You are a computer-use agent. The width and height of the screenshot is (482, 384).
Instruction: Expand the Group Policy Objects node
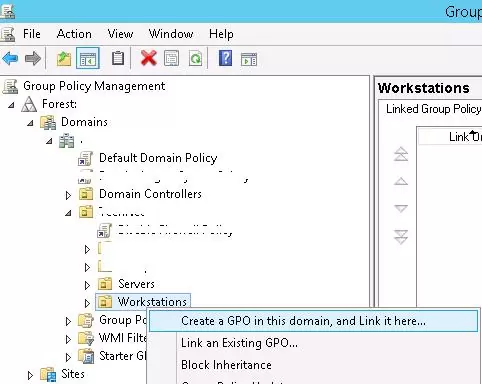coord(68,321)
